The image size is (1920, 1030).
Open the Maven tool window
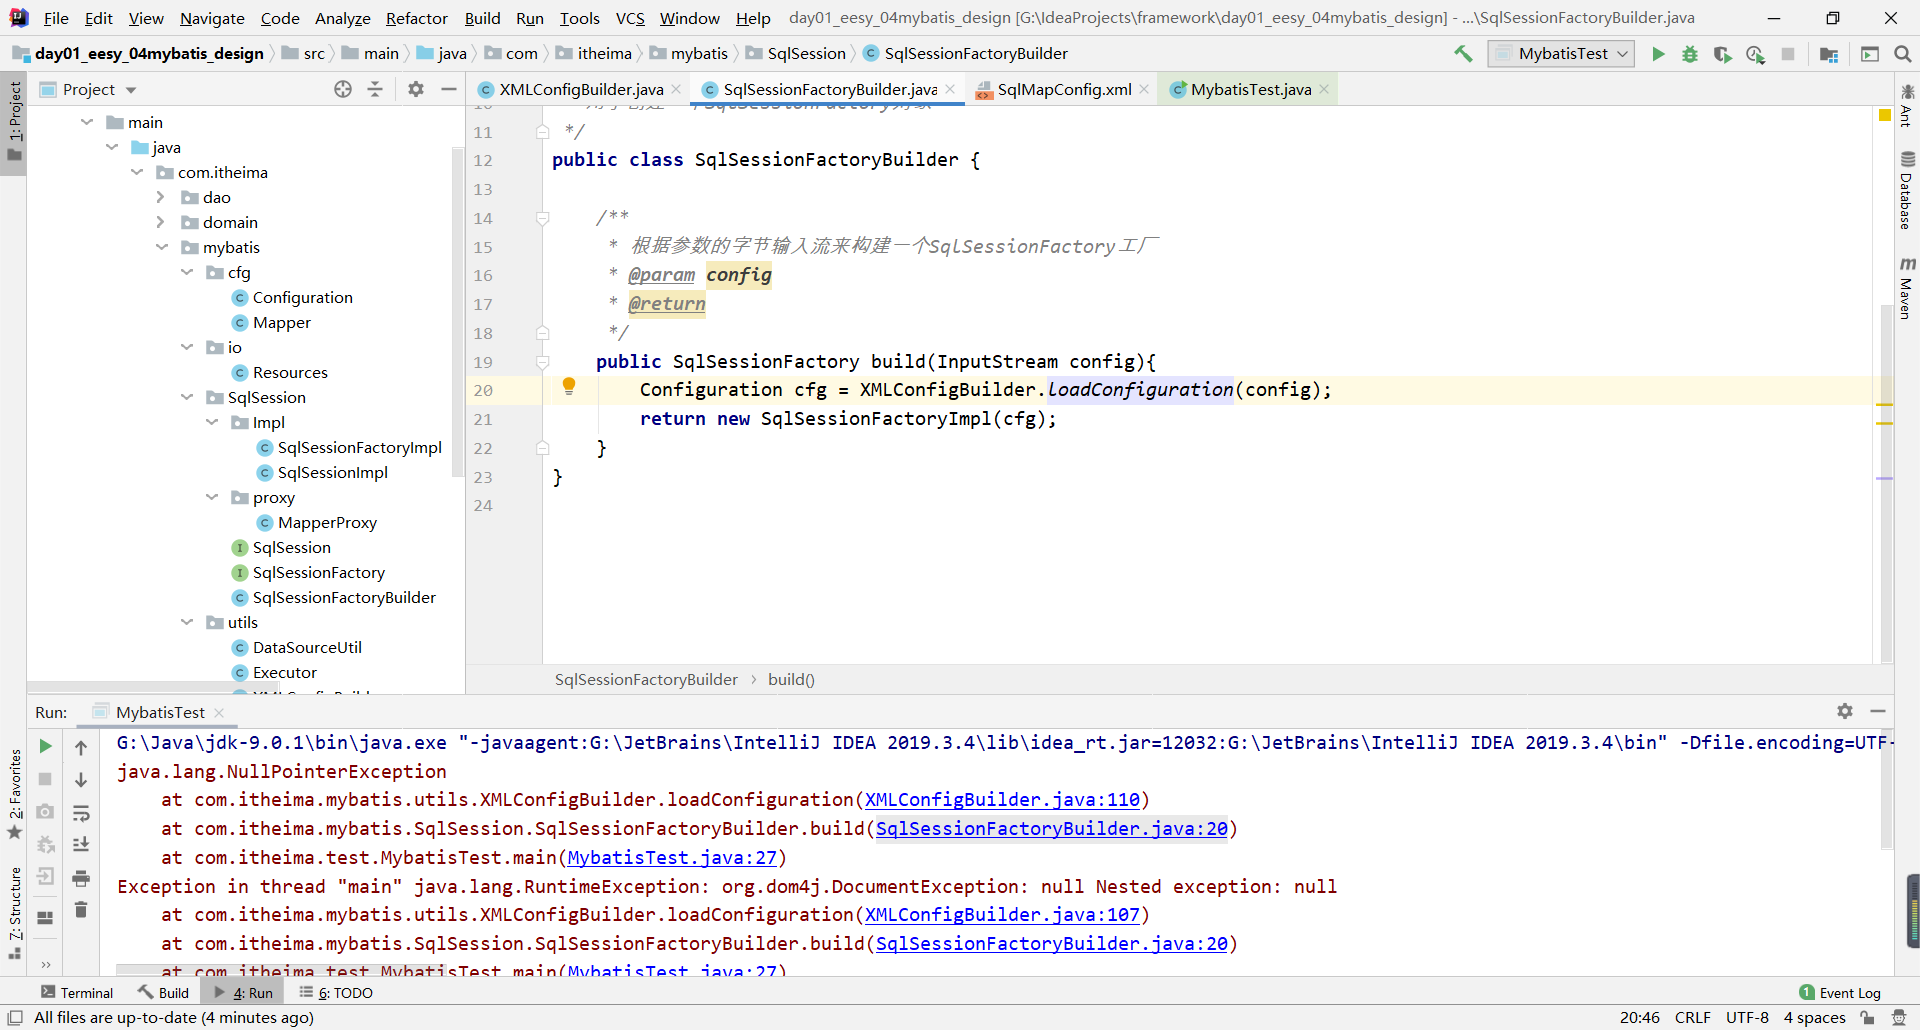[1906, 288]
